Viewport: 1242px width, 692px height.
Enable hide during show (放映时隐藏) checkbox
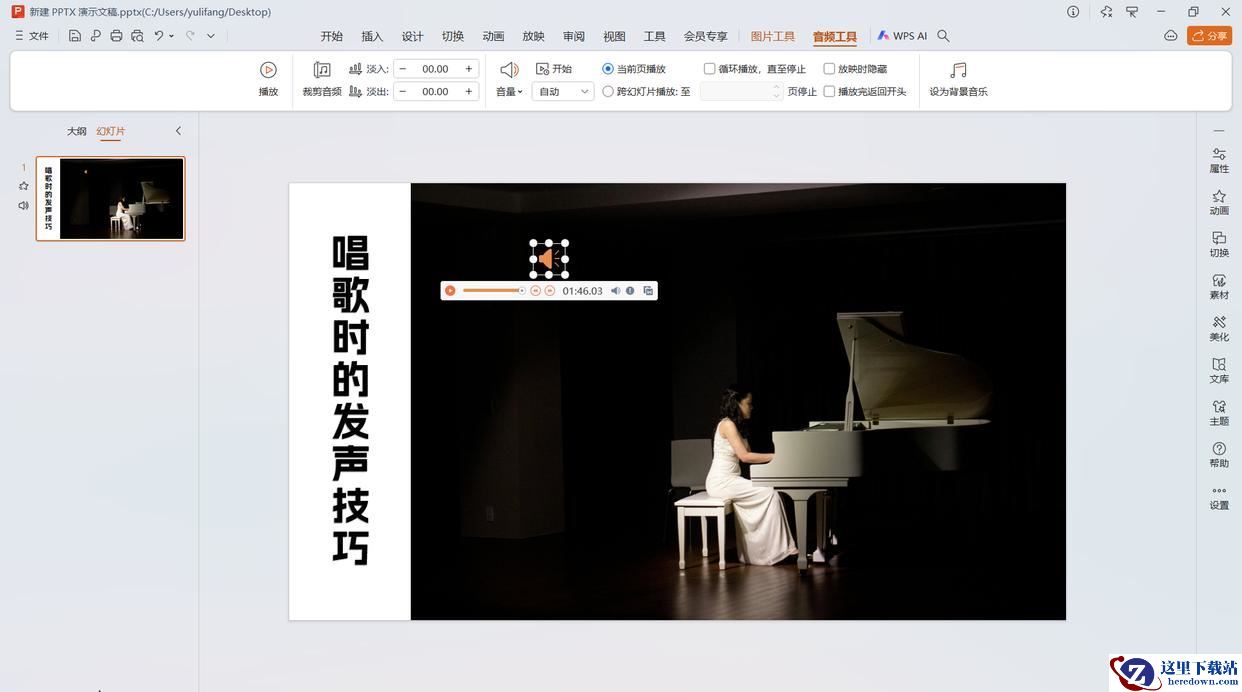[829, 69]
